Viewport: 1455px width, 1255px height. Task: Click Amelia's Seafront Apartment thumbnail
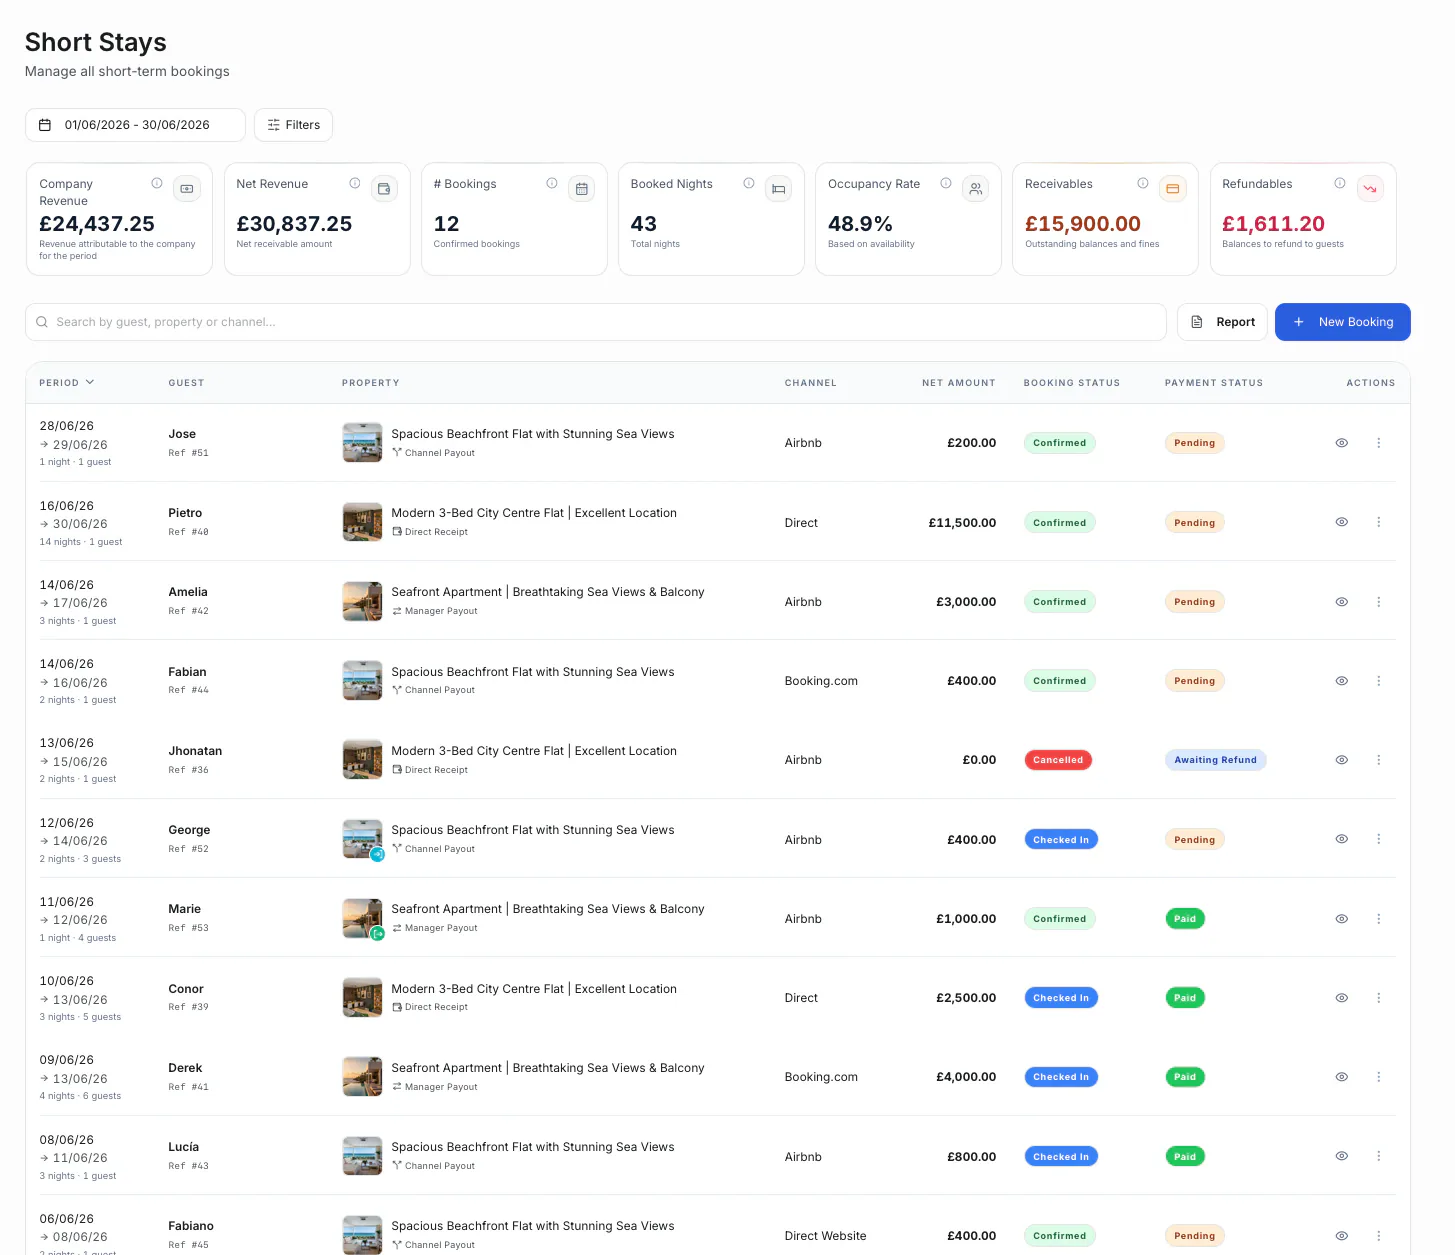(x=362, y=602)
